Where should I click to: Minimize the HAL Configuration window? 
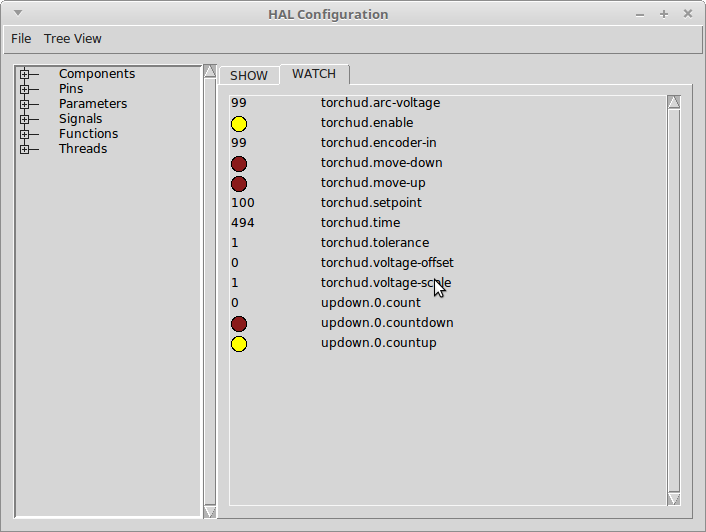(x=640, y=15)
